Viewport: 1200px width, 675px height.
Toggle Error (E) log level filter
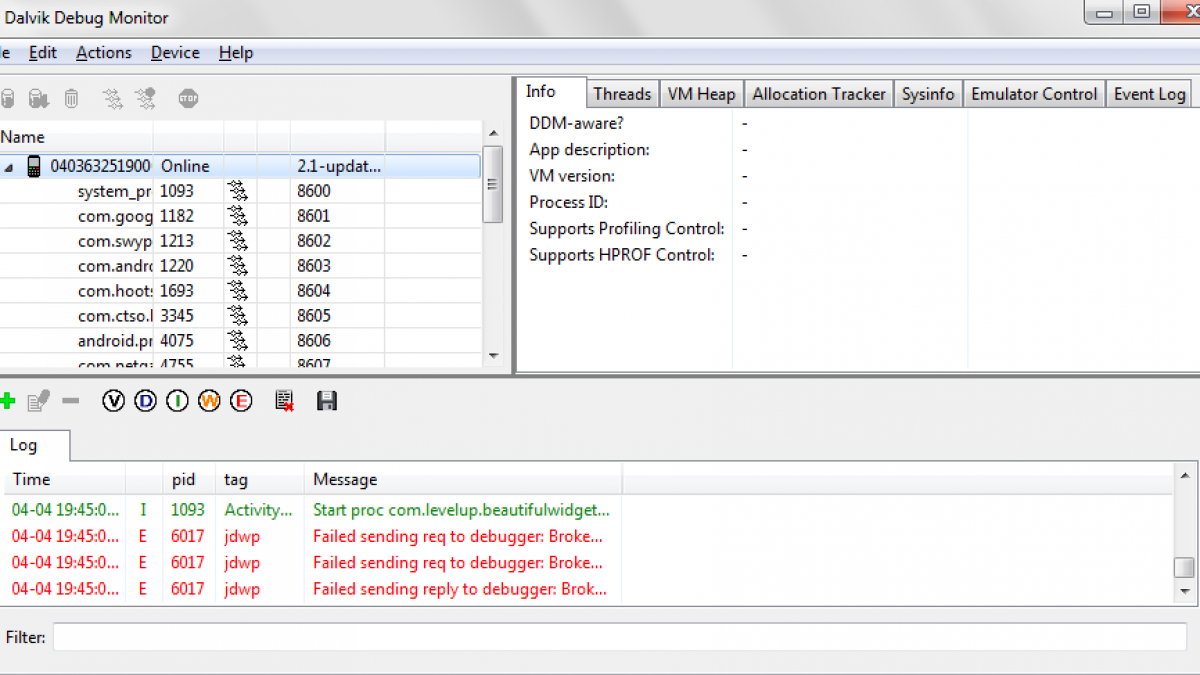click(x=241, y=401)
